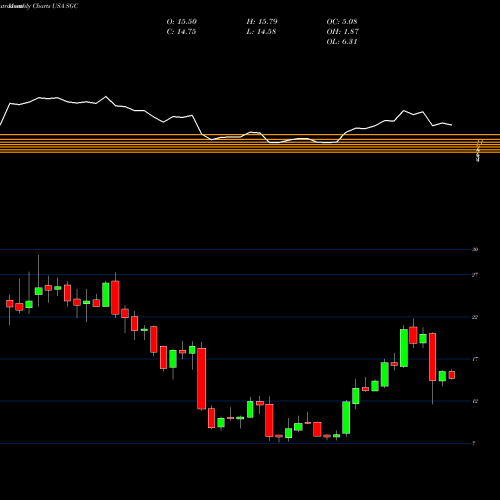Click the 'Charts USA SGC' chart title
This screenshot has height=500, width=500.
[55, 6]
